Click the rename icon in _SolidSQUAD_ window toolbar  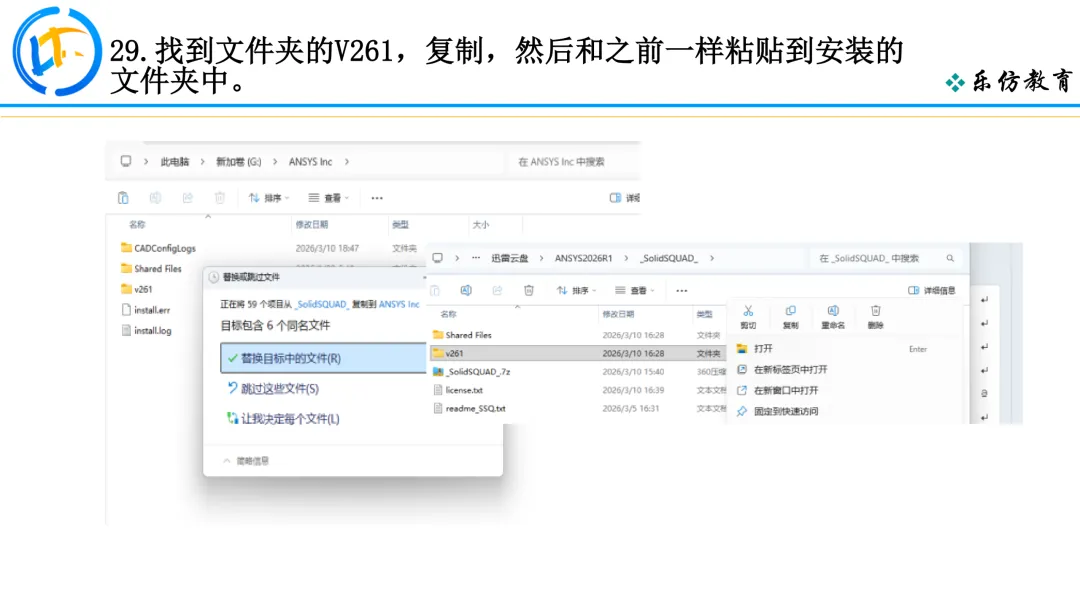pyautogui.click(x=466, y=291)
